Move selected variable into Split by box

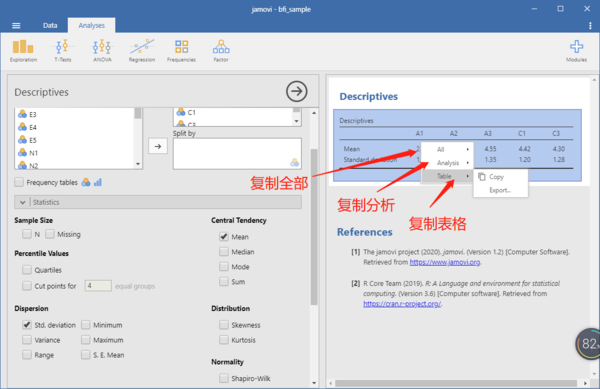(158, 146)
